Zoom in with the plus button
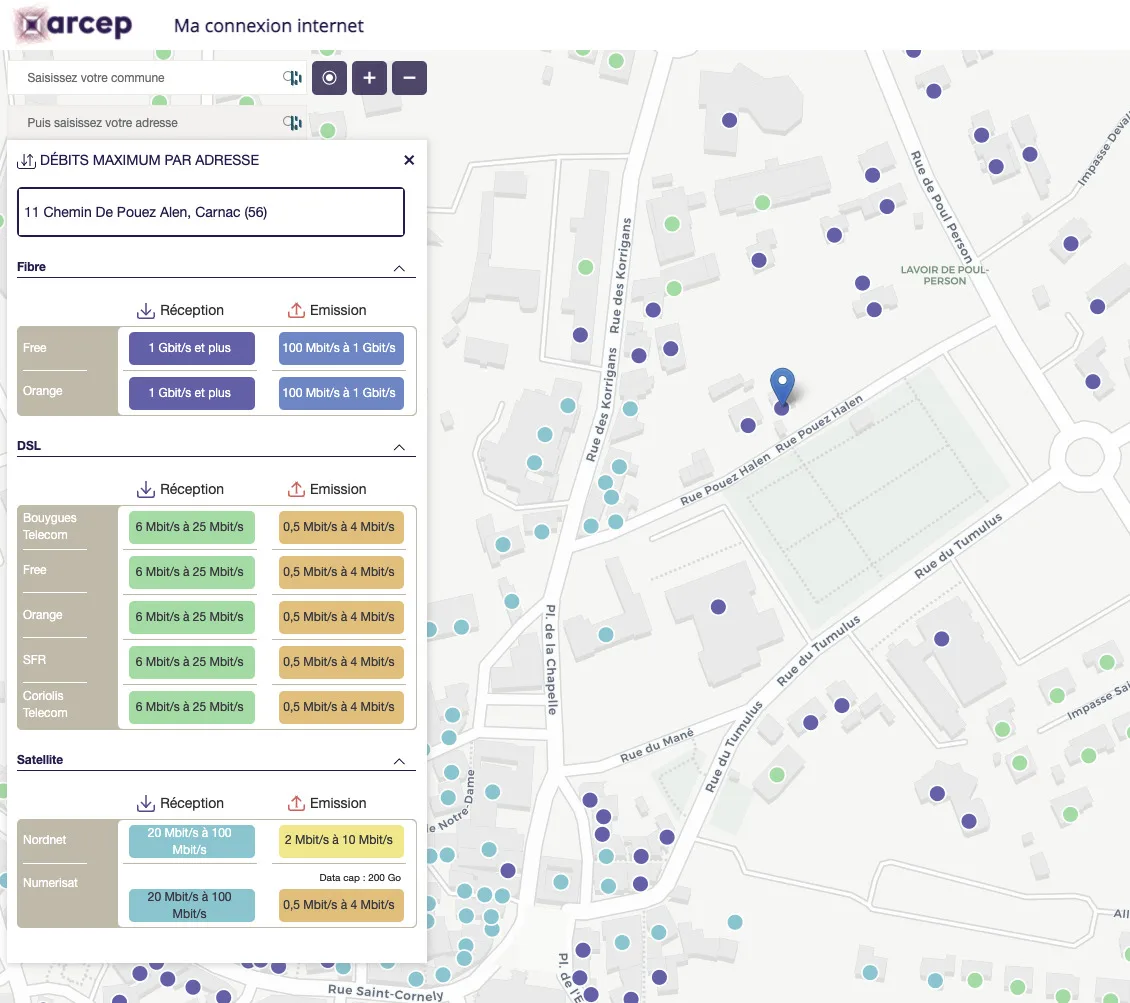 (x=369, y=78)
